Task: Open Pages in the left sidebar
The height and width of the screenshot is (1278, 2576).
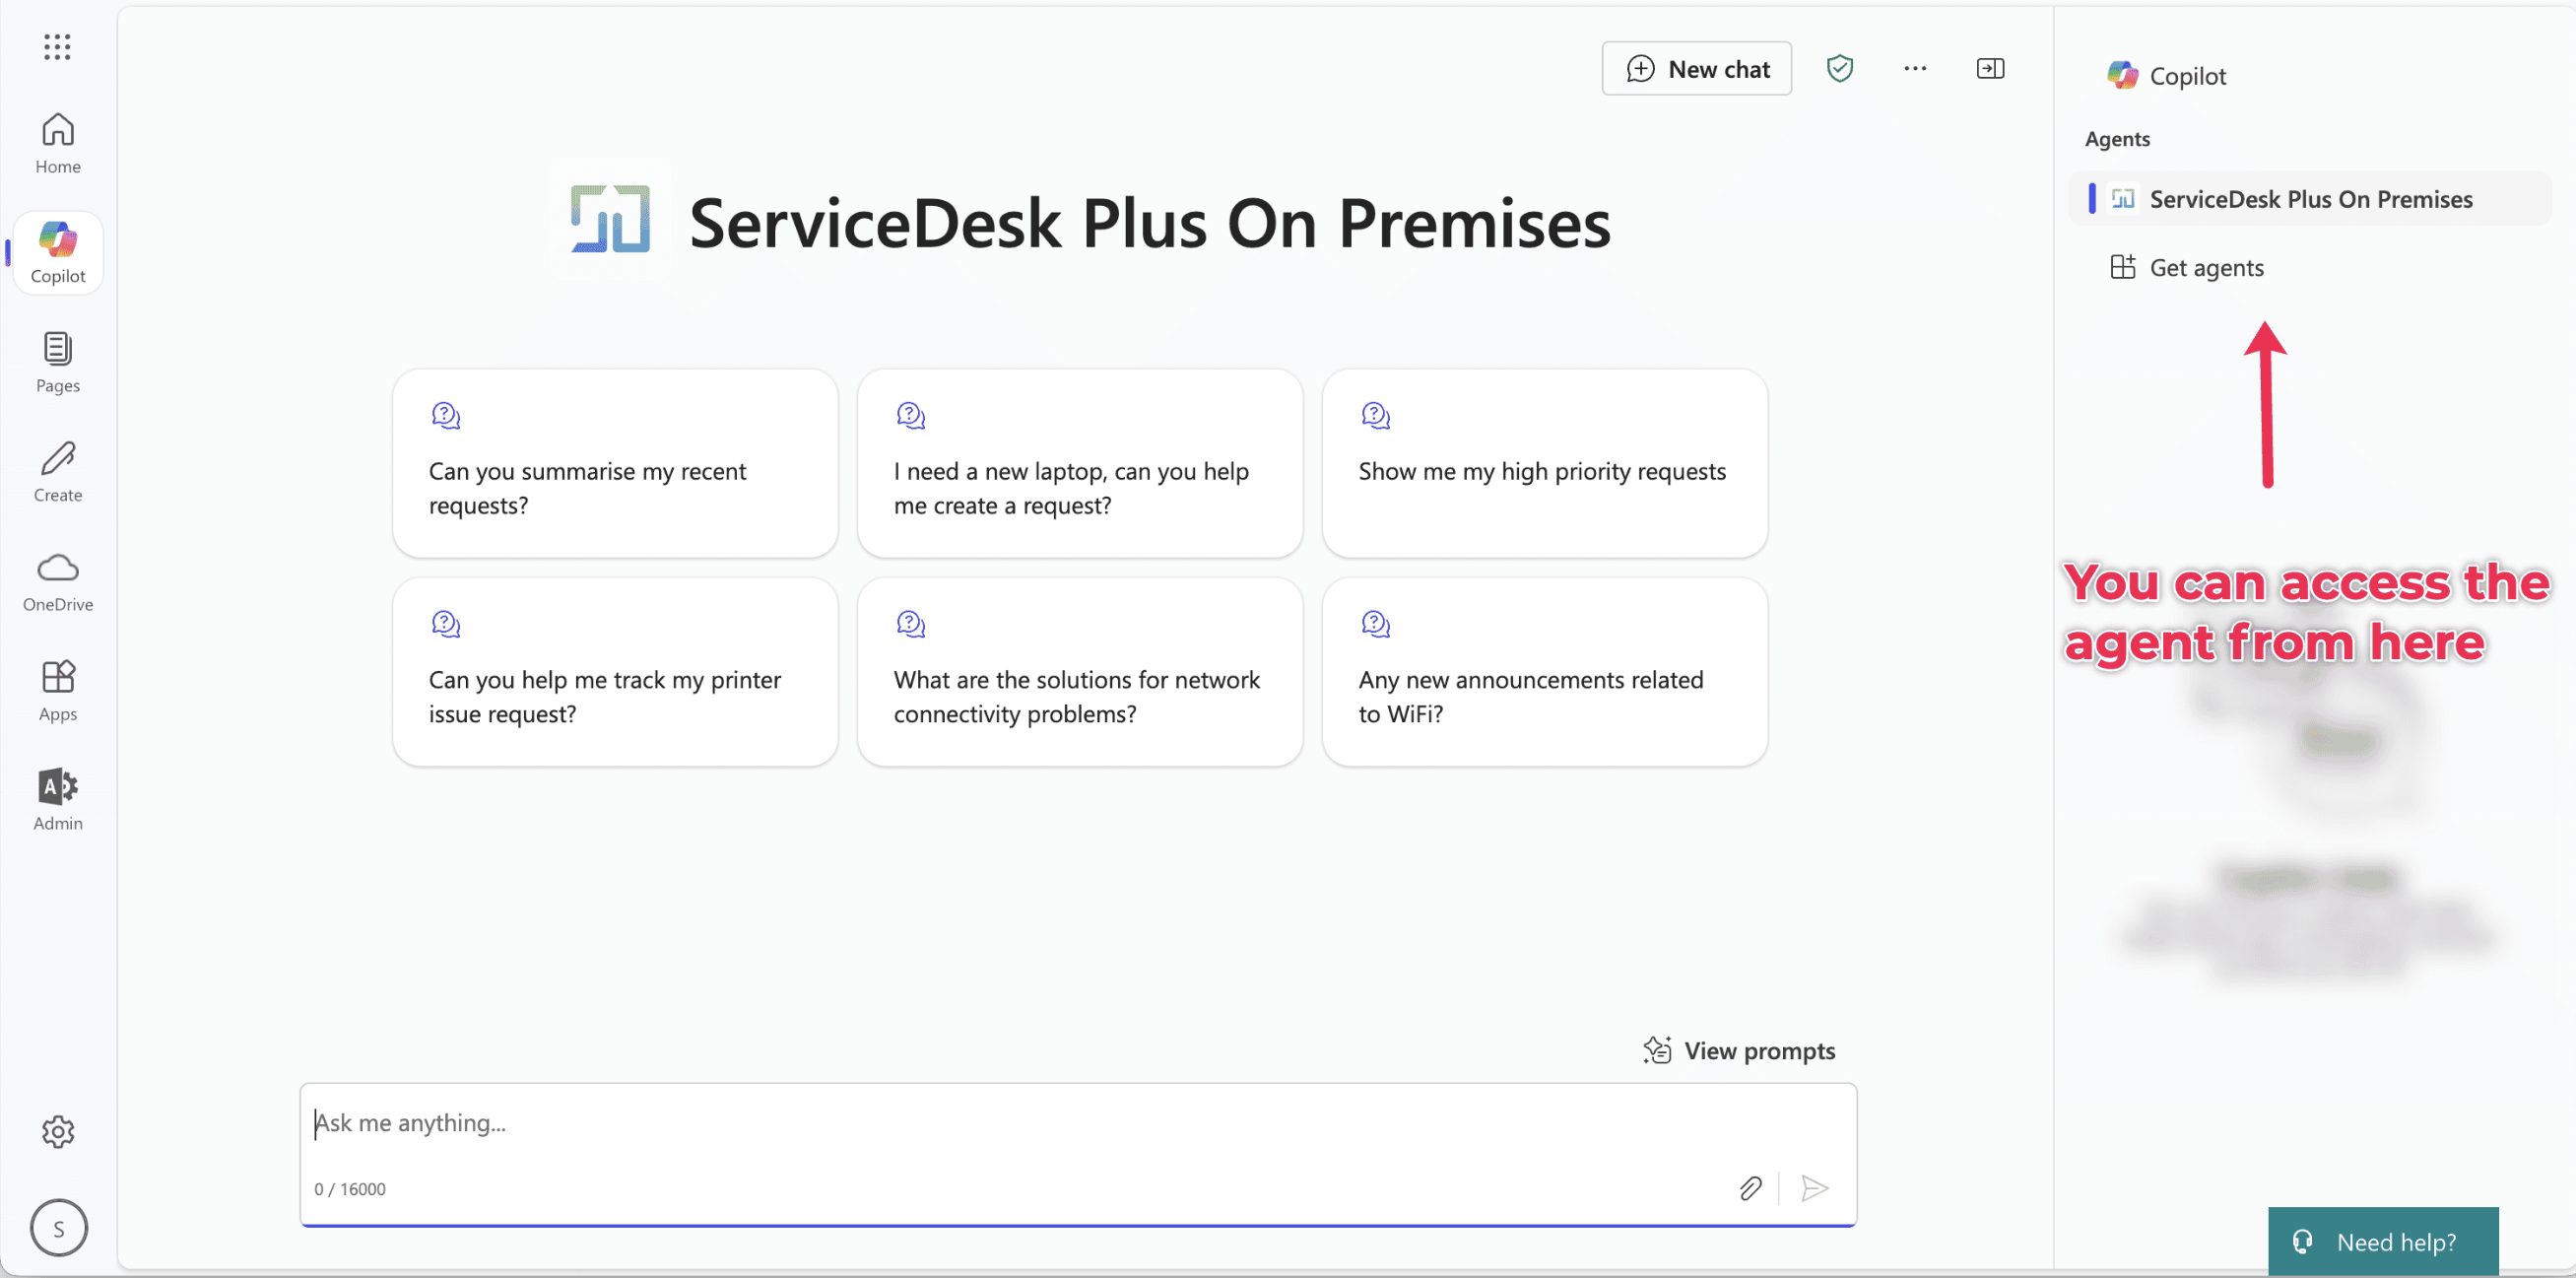Action: tap(57, 362)
